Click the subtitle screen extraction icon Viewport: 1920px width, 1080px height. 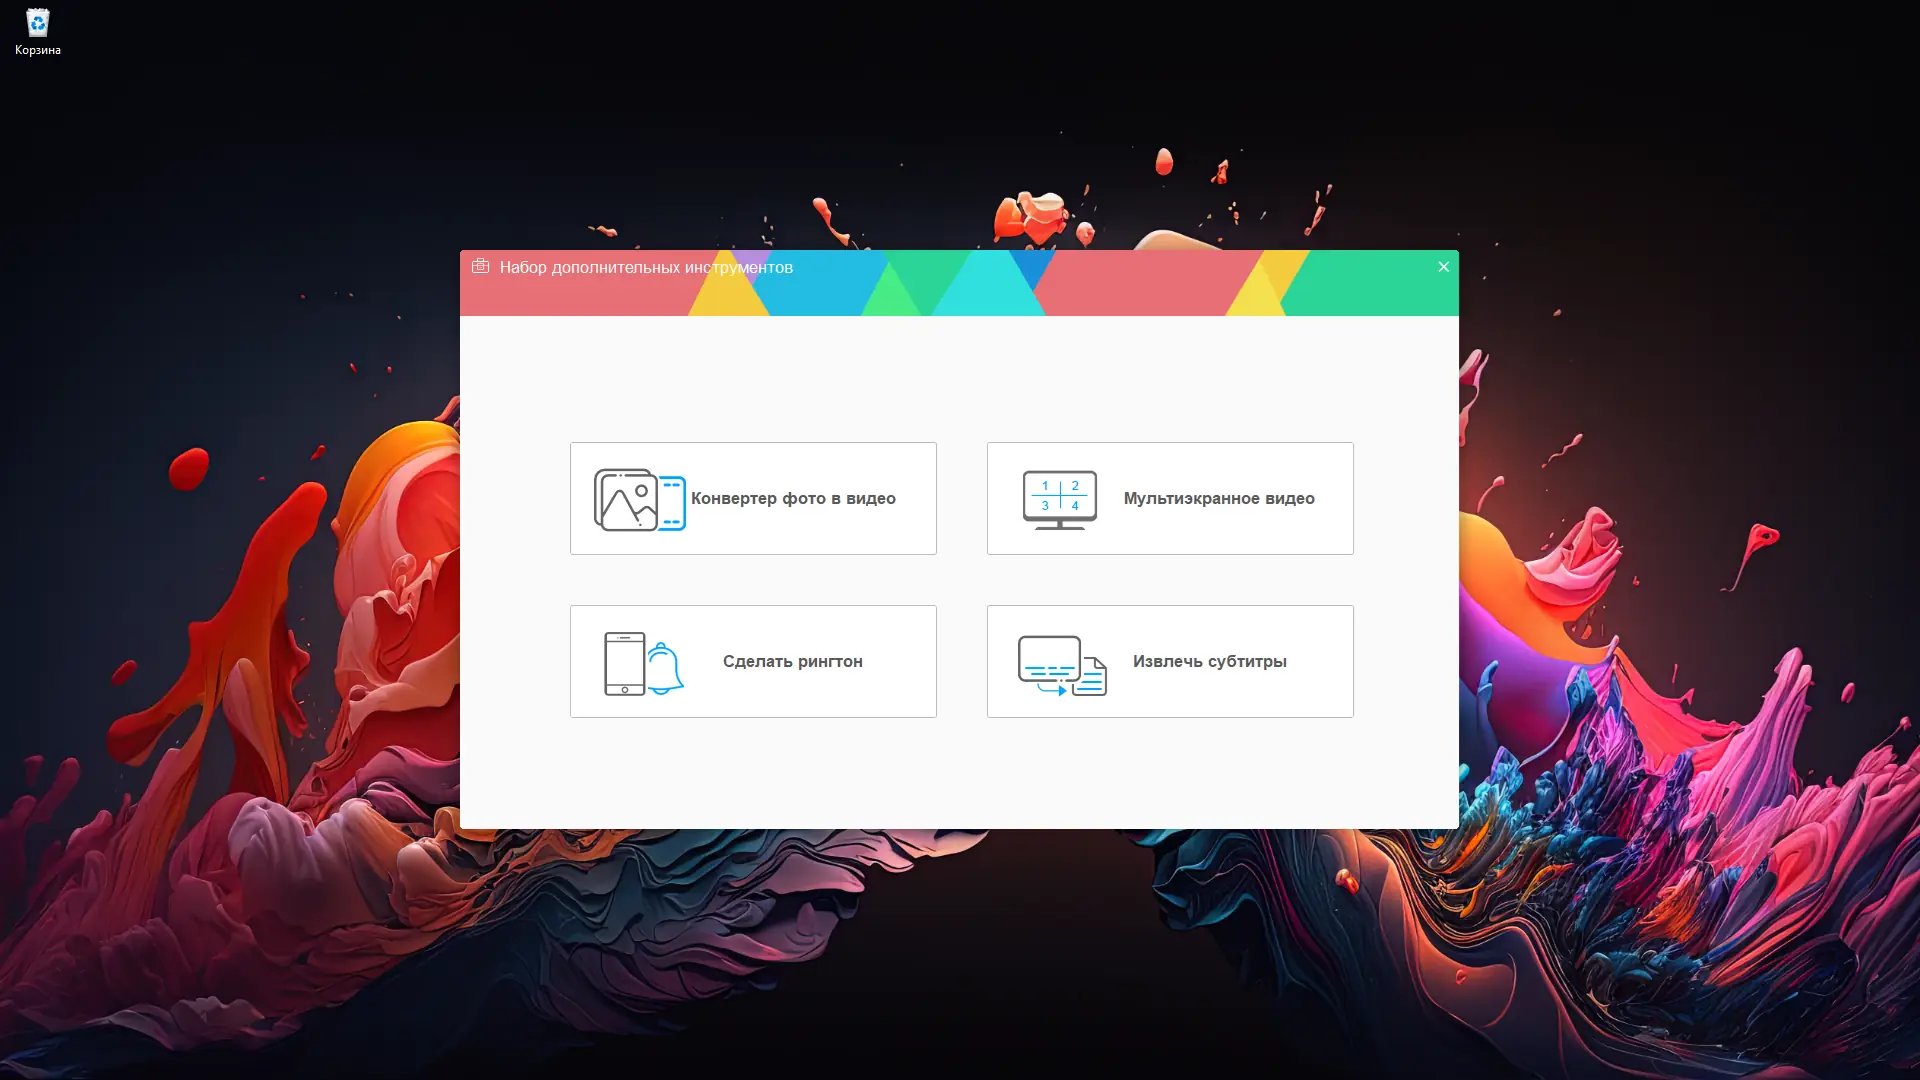[1048, 659]
